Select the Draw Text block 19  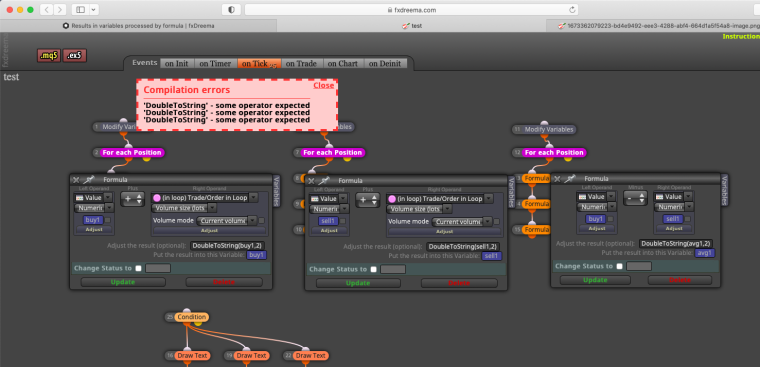pos(252,355)
